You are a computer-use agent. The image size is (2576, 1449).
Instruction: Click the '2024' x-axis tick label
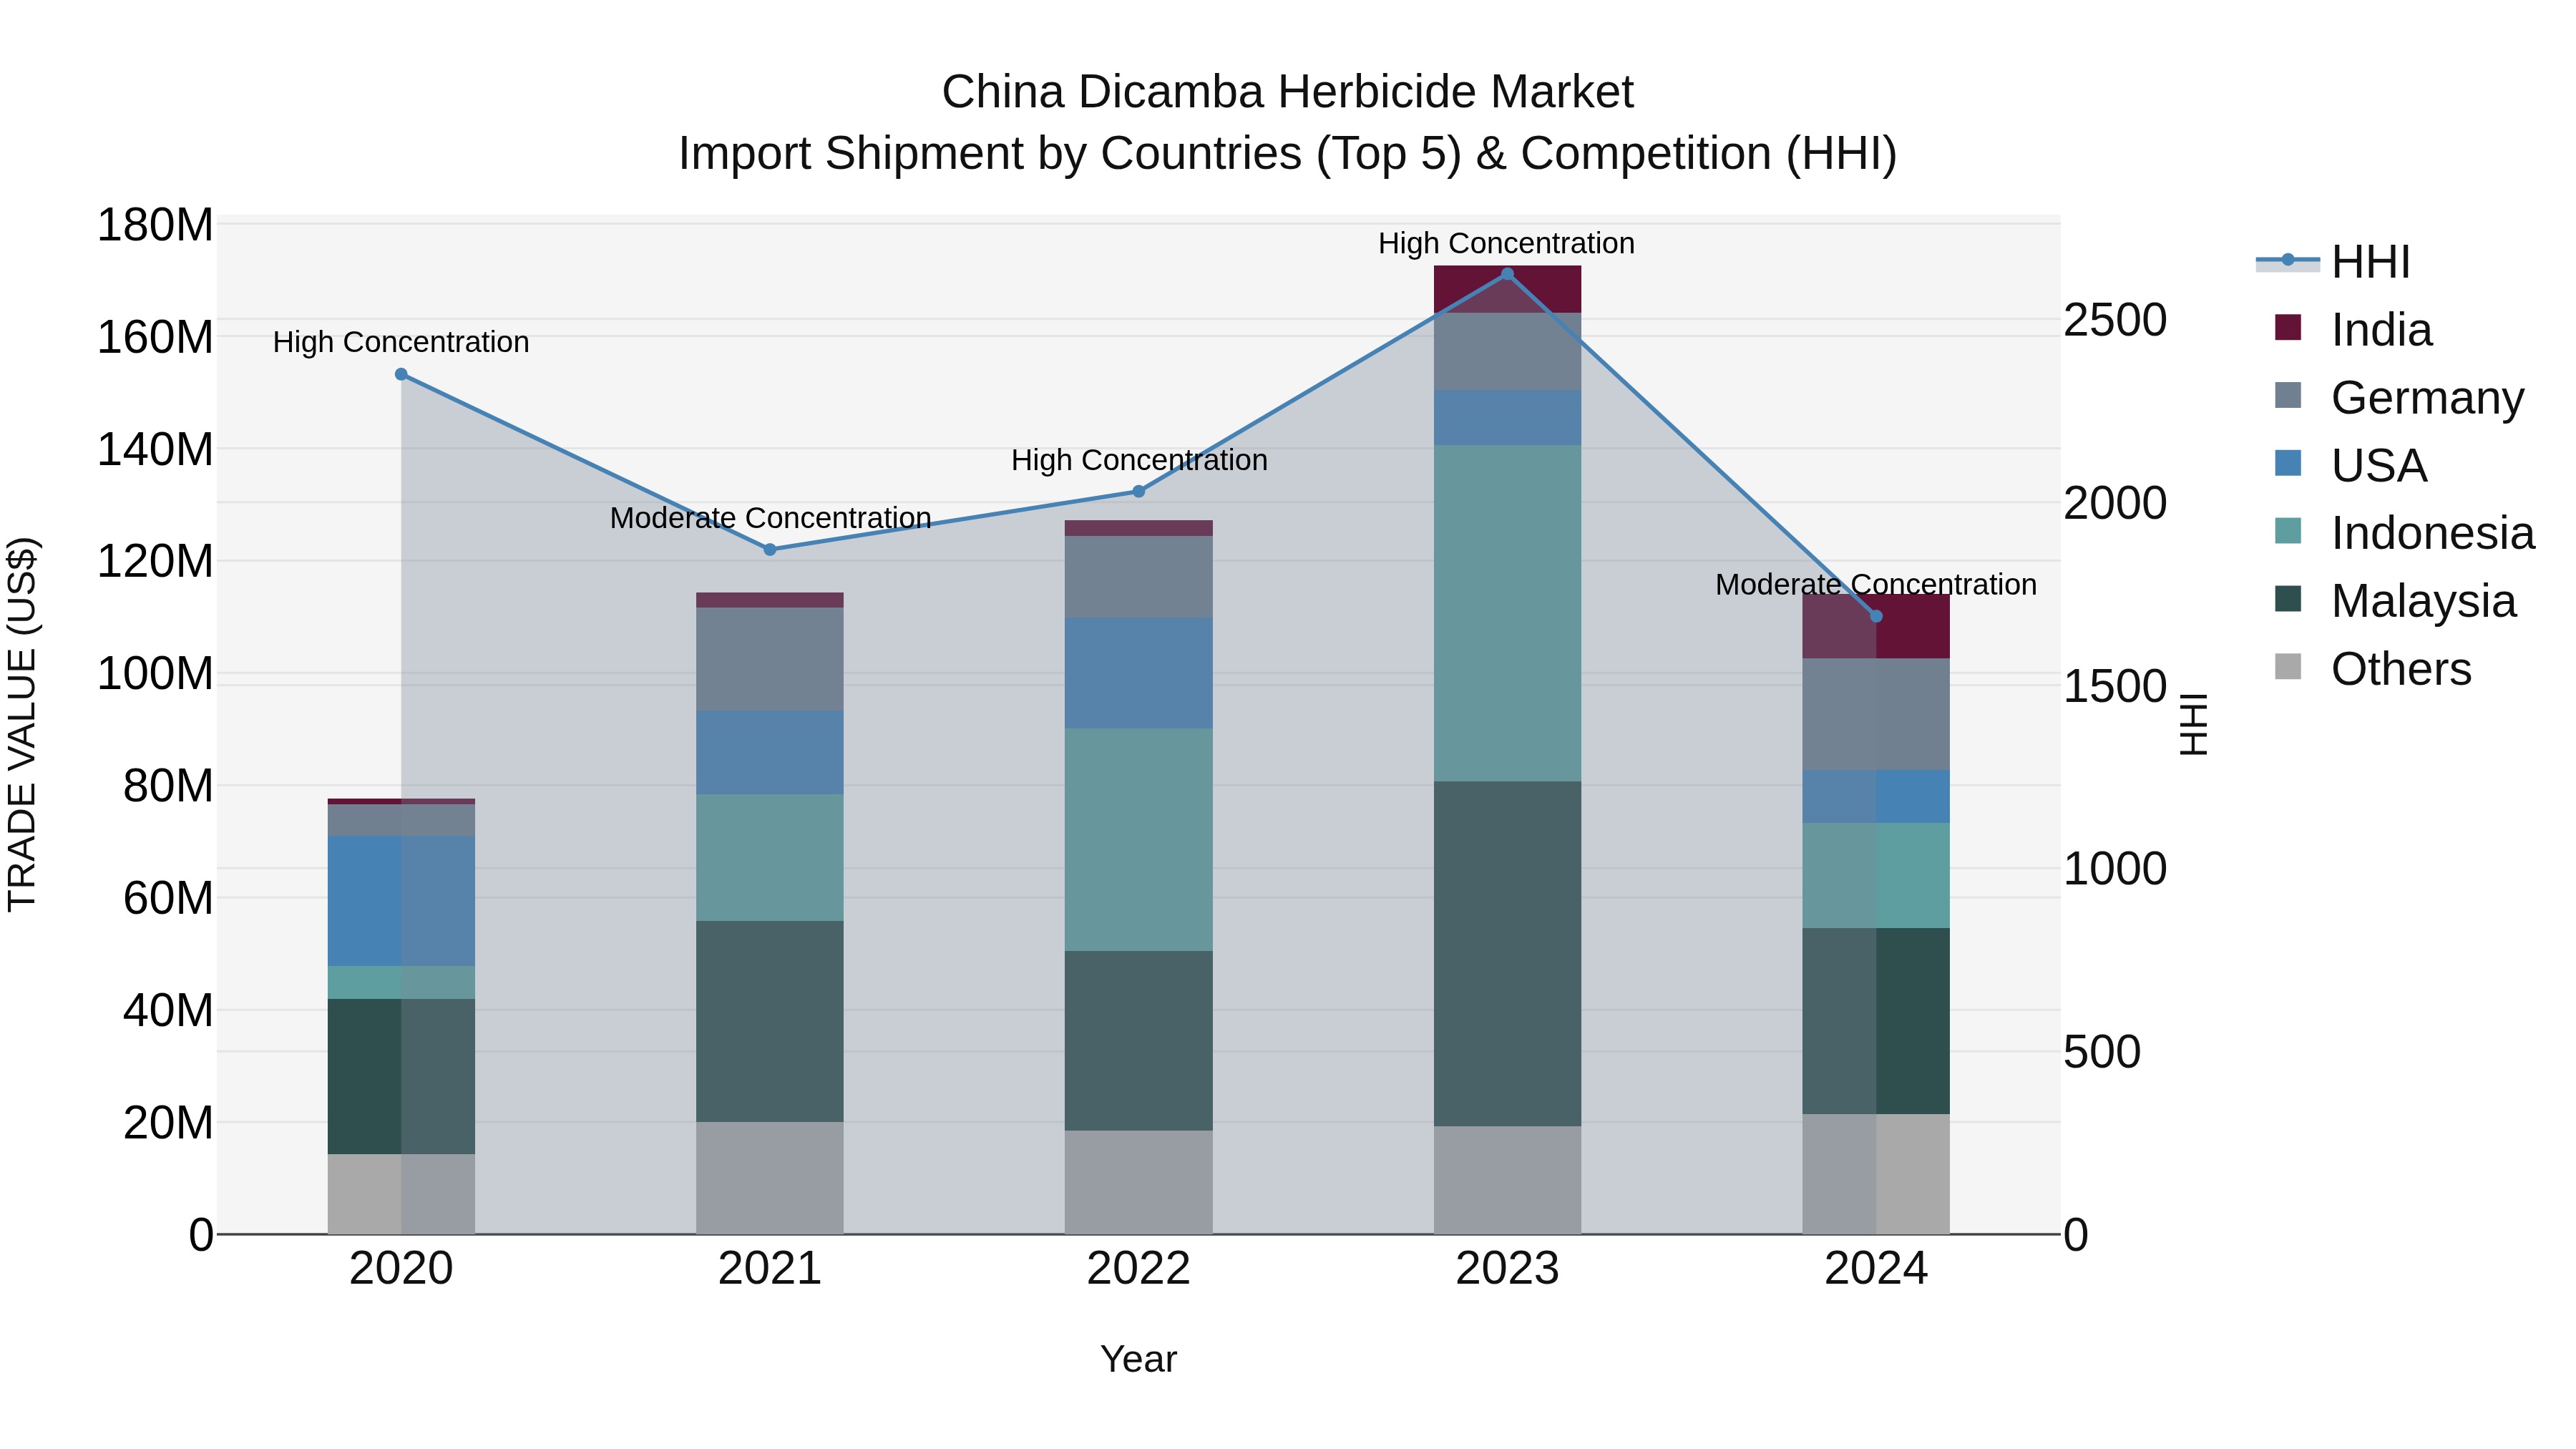tap(1876, 1269)
